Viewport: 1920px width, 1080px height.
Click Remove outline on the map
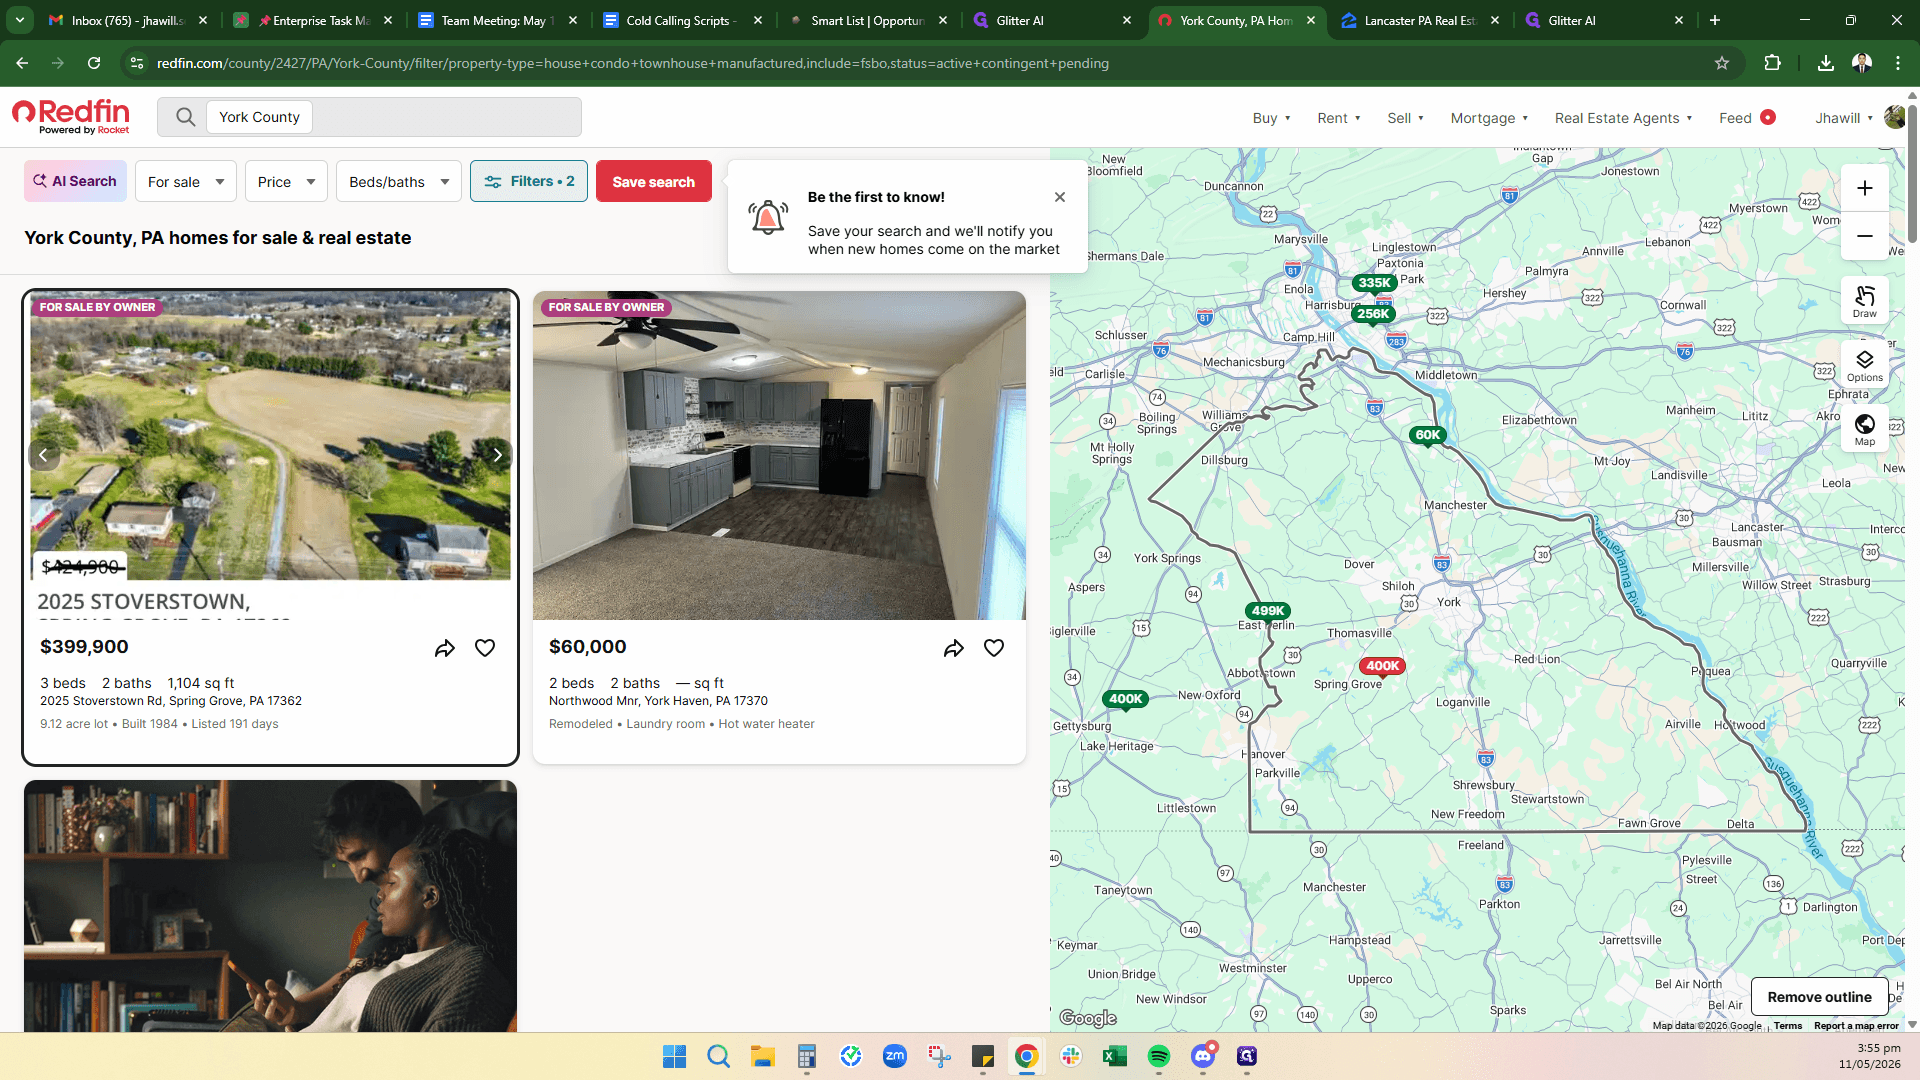tap(1819, 997)
